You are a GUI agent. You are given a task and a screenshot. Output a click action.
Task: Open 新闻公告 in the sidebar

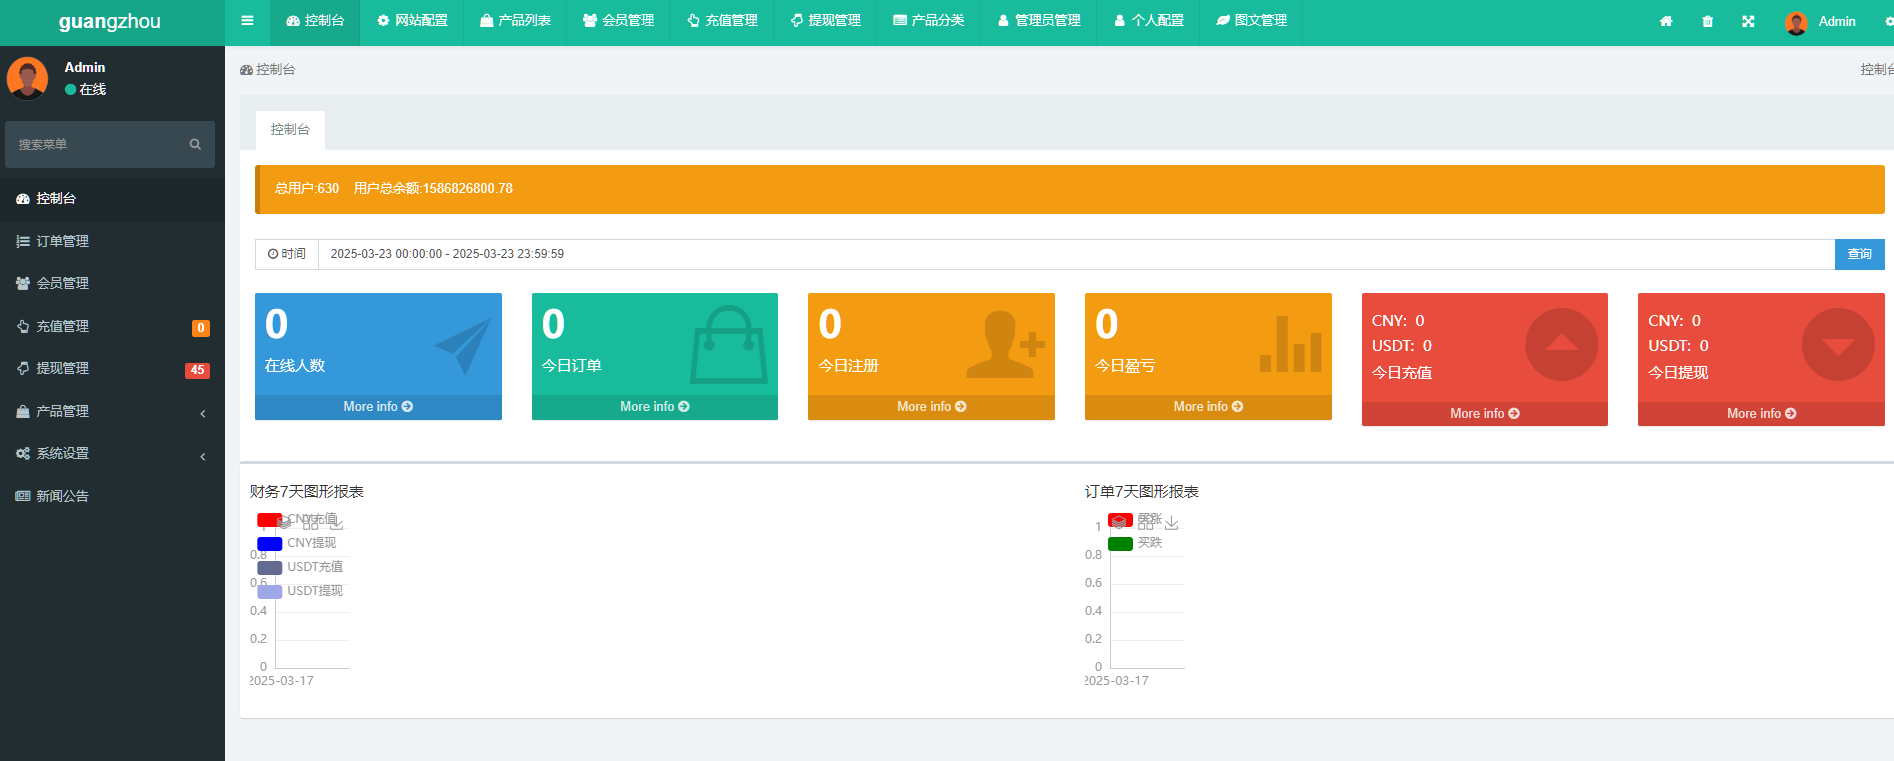(x=62, y=496)
